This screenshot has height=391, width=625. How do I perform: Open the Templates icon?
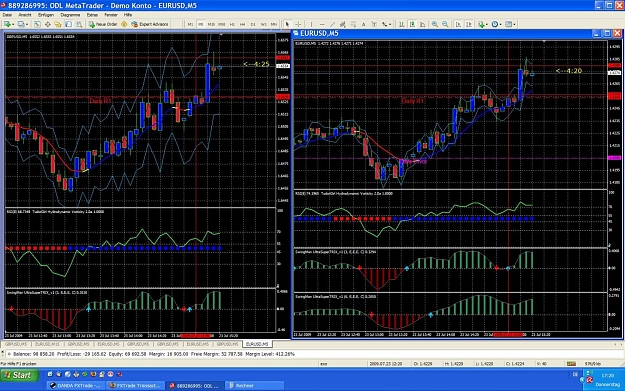click(509, 24)
